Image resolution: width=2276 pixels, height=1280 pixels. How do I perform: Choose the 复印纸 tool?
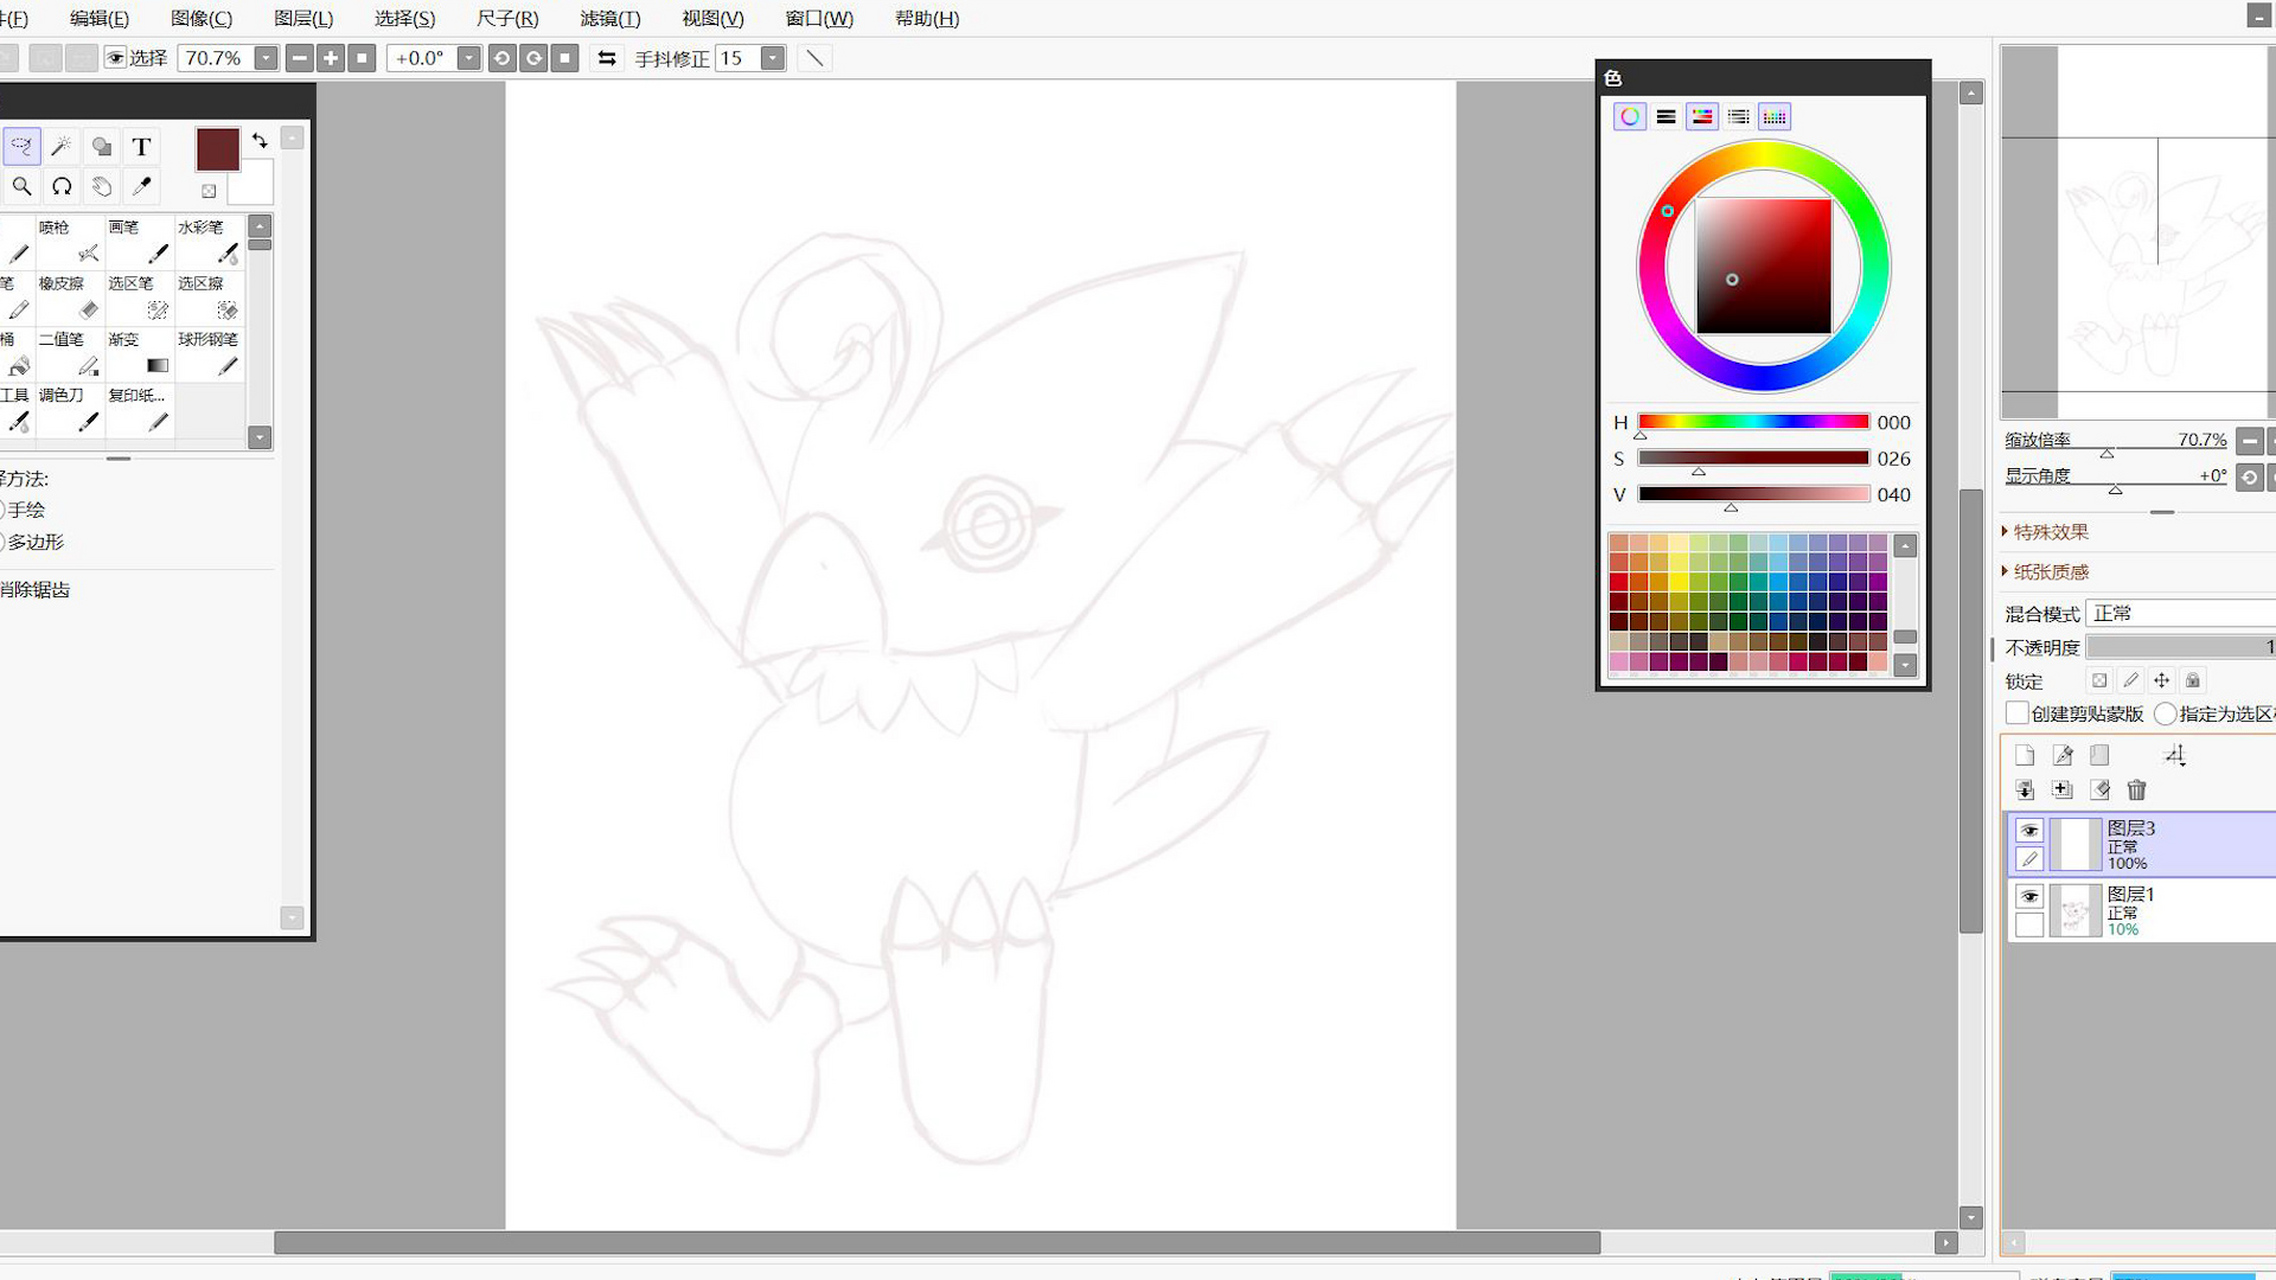tap(140, 410)
